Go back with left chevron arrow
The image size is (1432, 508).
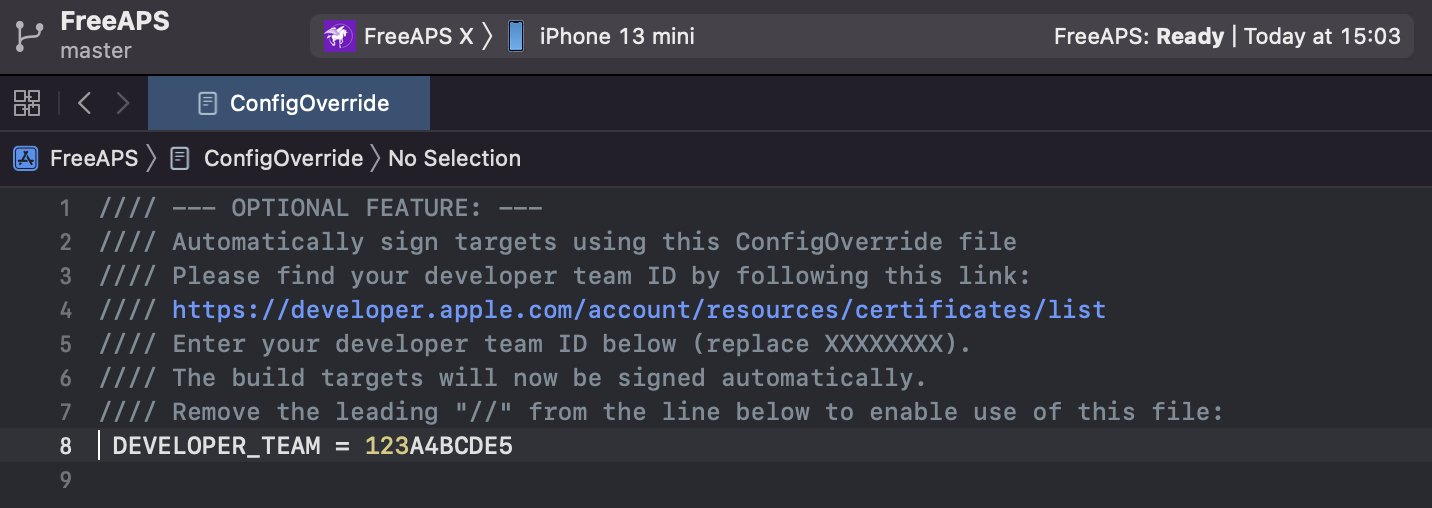[x=84, y=102]
